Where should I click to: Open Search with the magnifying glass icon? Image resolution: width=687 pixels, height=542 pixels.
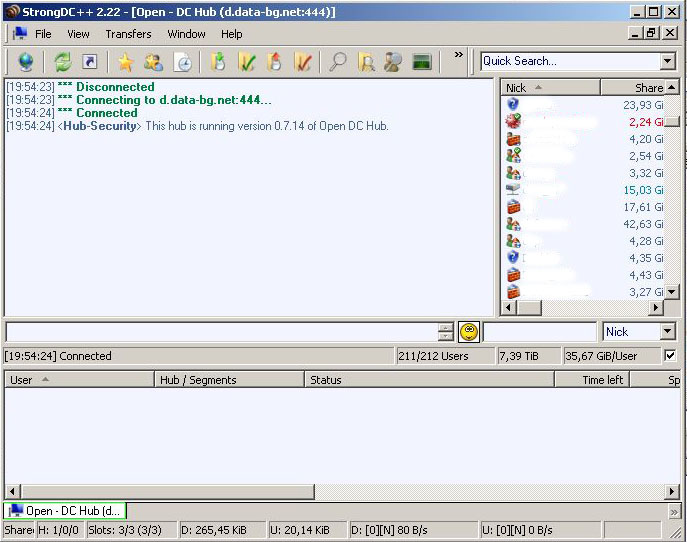coord(338,61)
